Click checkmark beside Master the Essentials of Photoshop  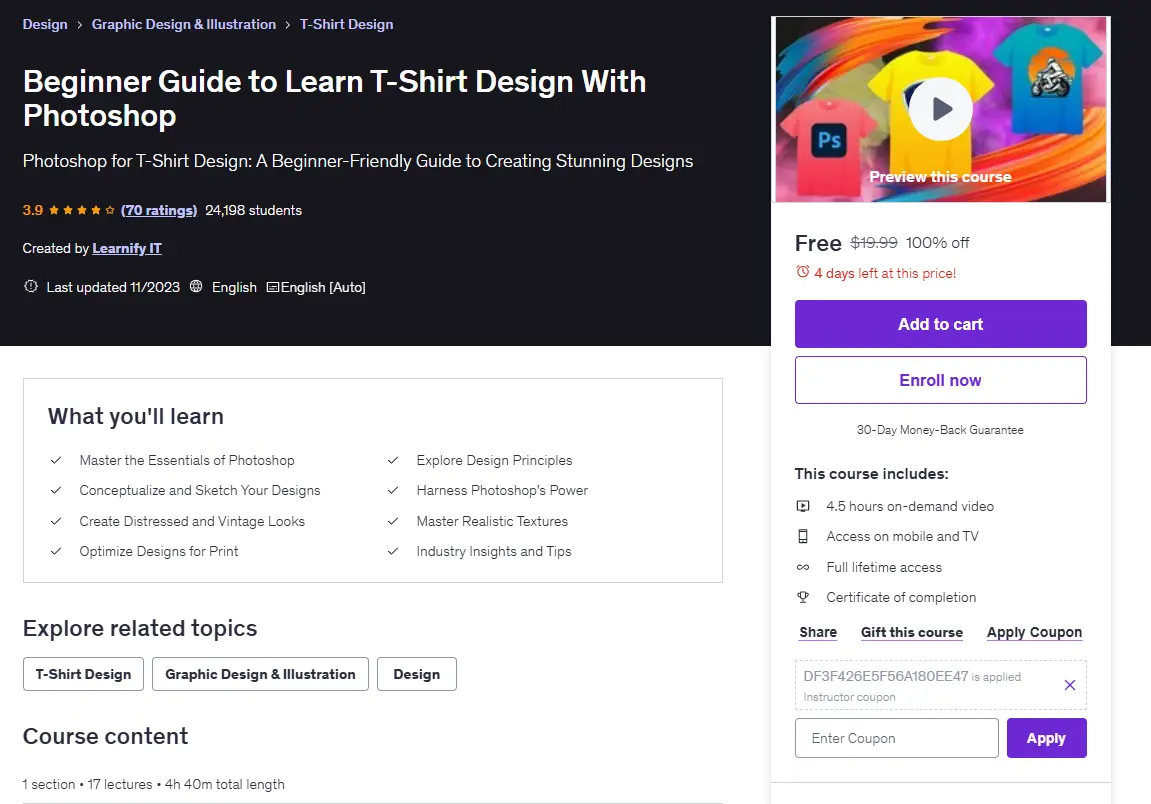56,460
